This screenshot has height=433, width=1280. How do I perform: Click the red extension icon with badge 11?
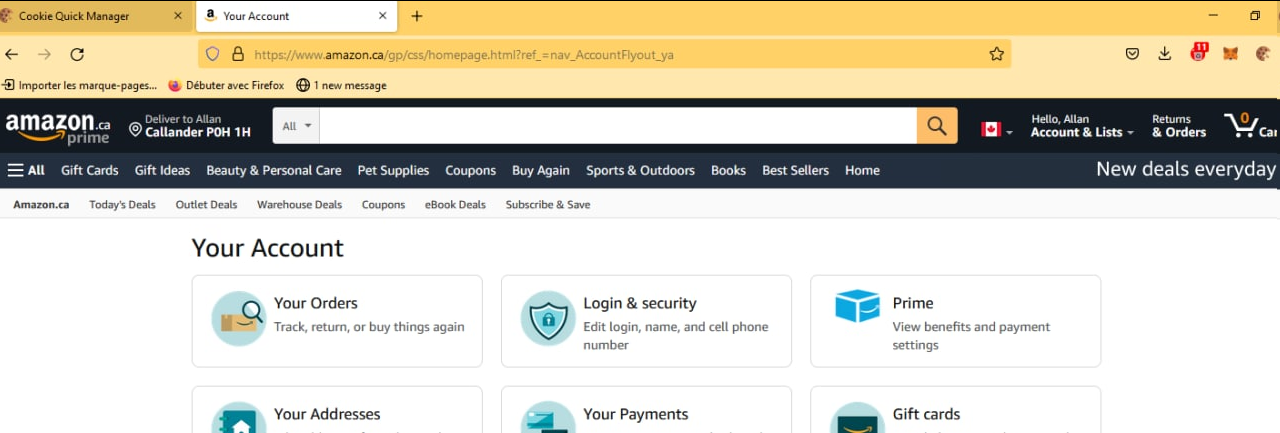coord(1198,53)
